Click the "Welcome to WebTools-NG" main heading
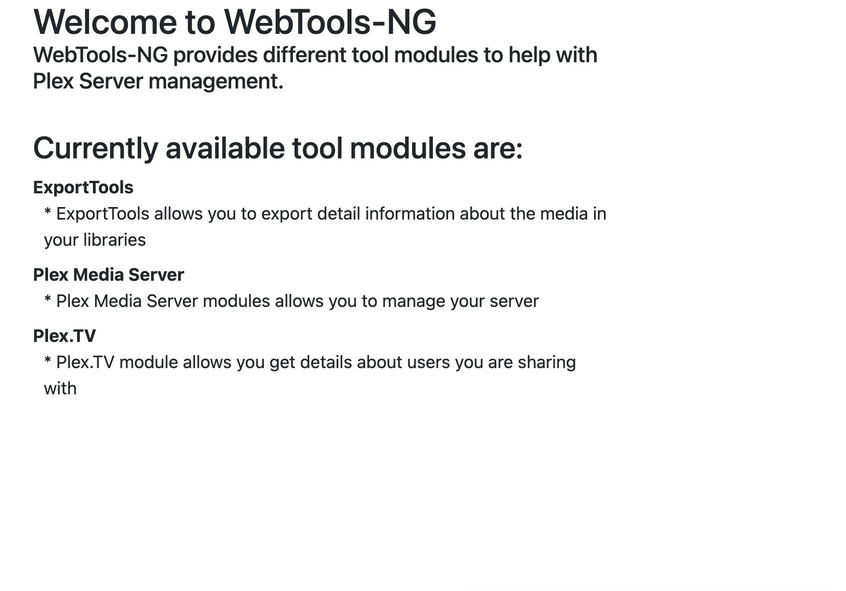 click(234, 22)
